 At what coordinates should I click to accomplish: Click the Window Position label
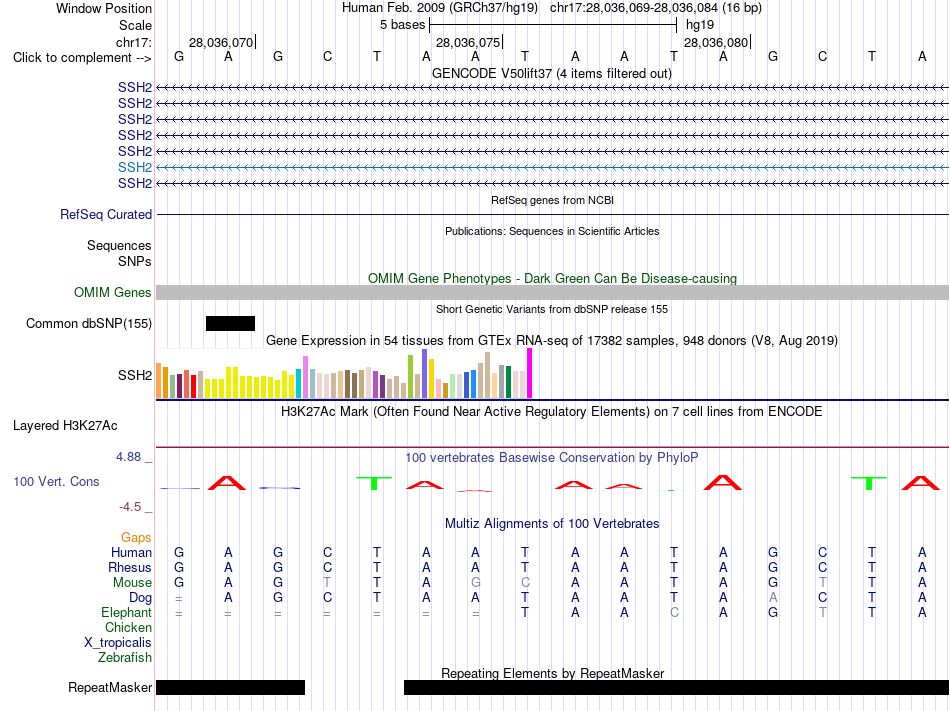click(x=104, y=8)
